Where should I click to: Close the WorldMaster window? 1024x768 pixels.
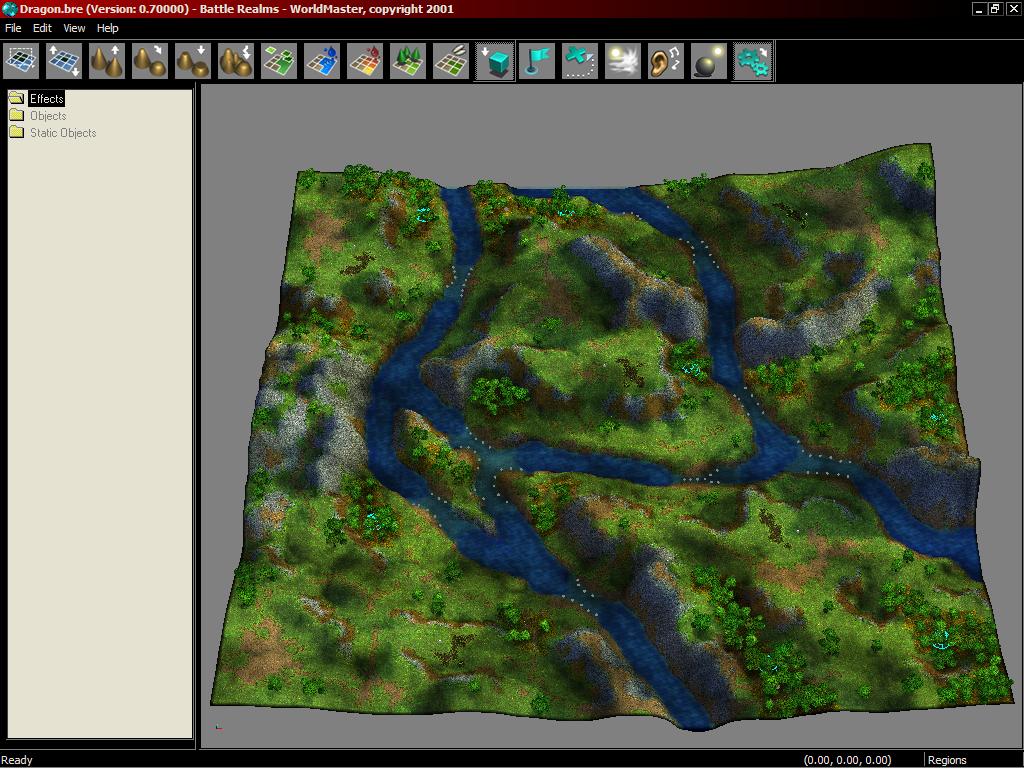[1013, 9]
